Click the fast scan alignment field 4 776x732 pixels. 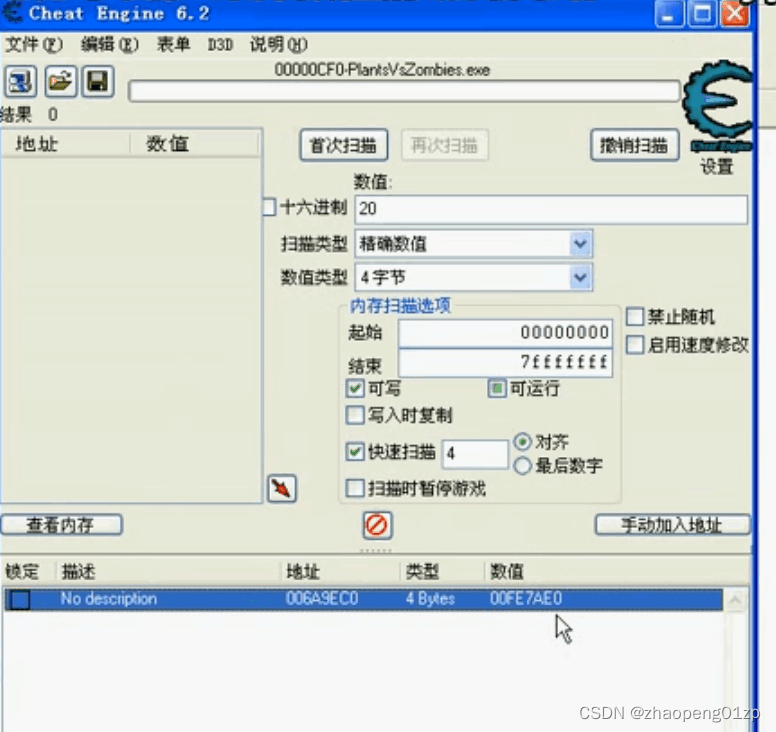[x=475, y=453]
